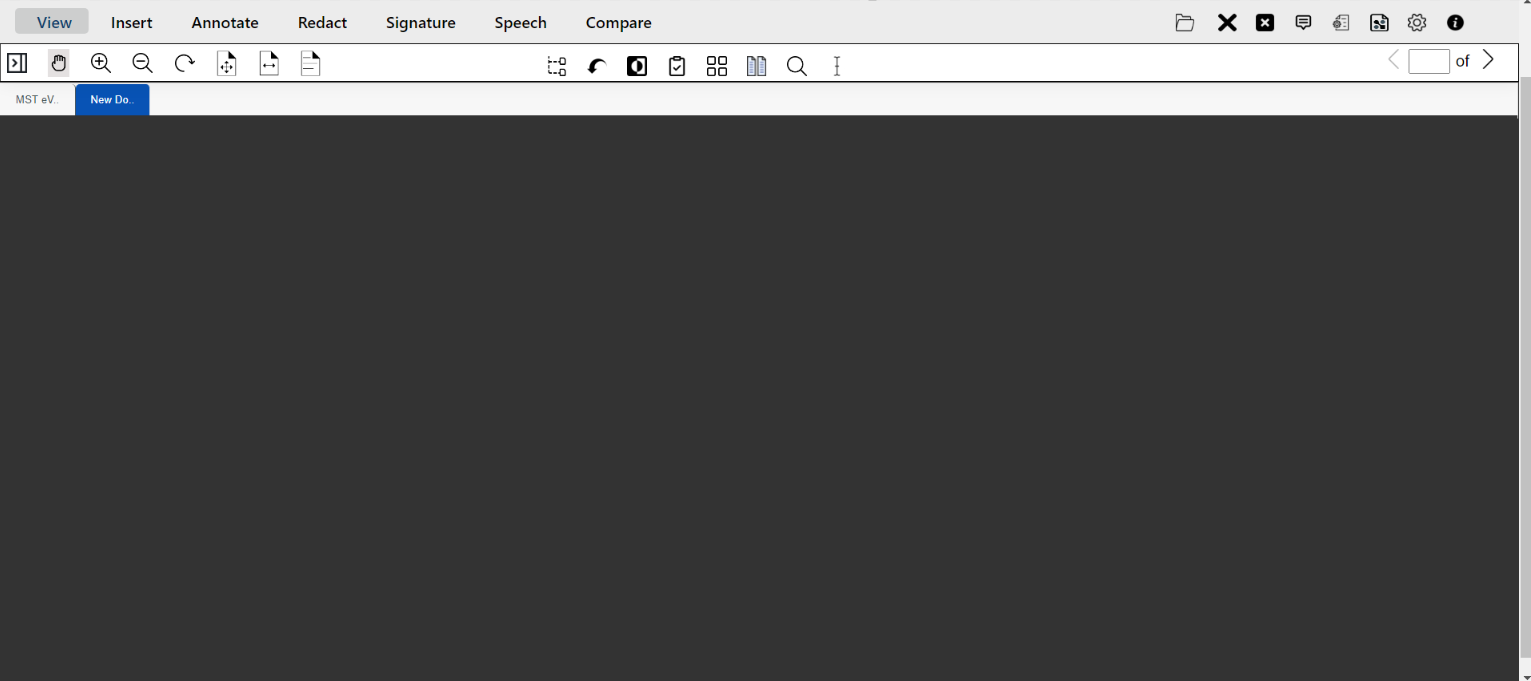
Task: Click the boxed X close-all icon
Action: tap(1265, 22)
